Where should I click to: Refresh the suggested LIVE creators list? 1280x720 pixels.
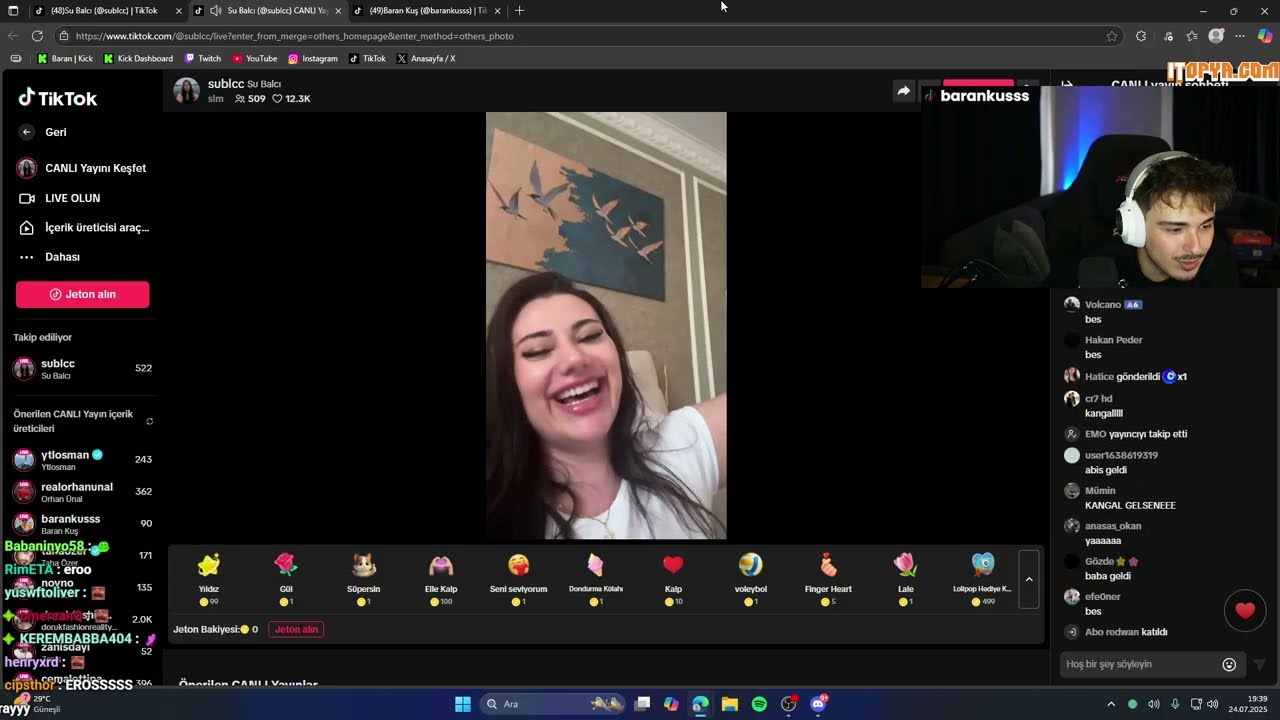point(150,421)
